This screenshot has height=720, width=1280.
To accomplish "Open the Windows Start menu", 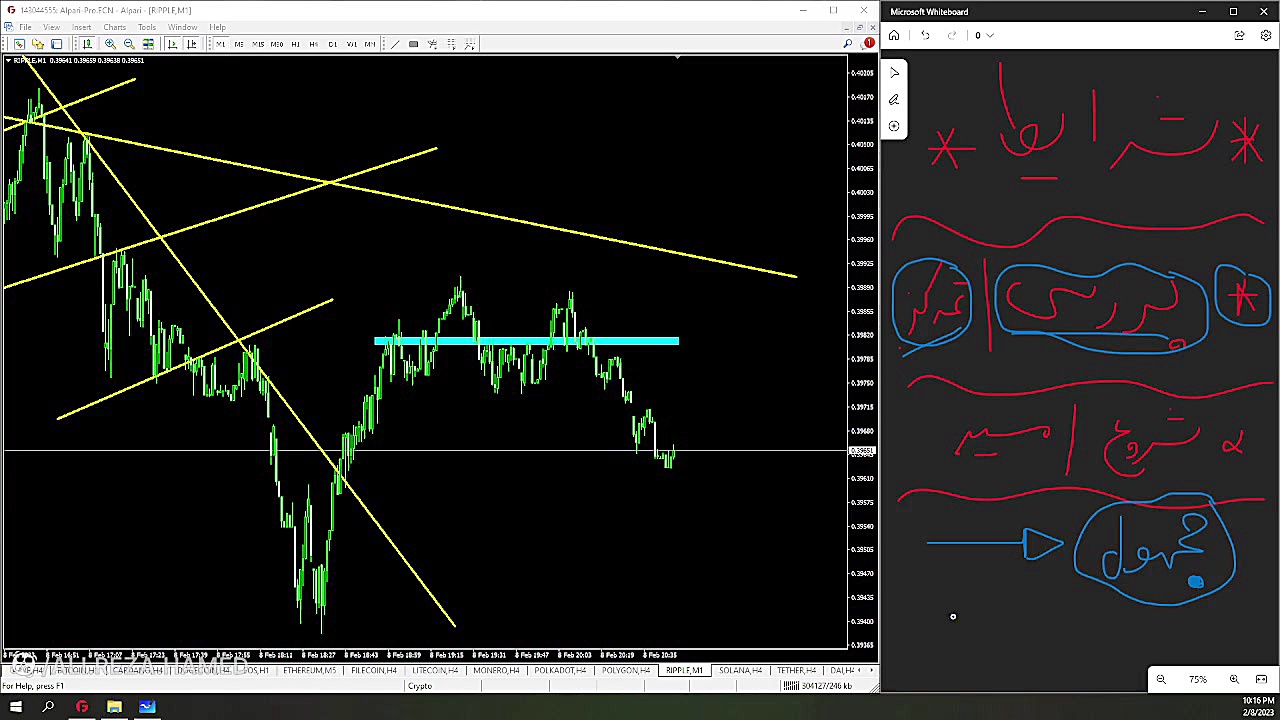I will [15, 708].
